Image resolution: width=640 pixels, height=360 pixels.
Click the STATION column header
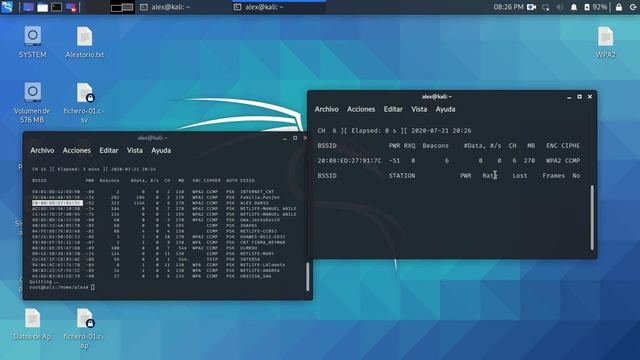[402, 176]
